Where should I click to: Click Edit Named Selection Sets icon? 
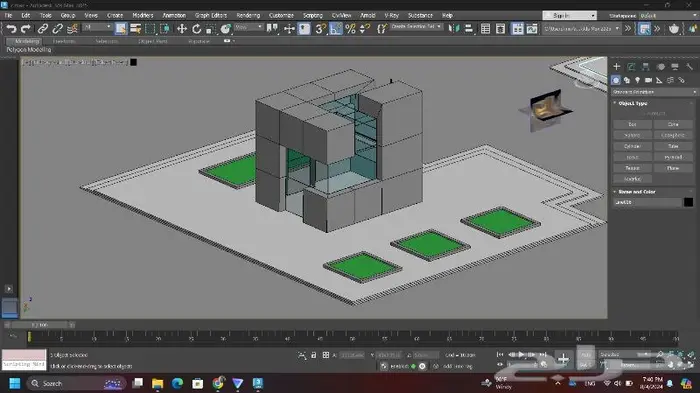click(x=382, y=29)
